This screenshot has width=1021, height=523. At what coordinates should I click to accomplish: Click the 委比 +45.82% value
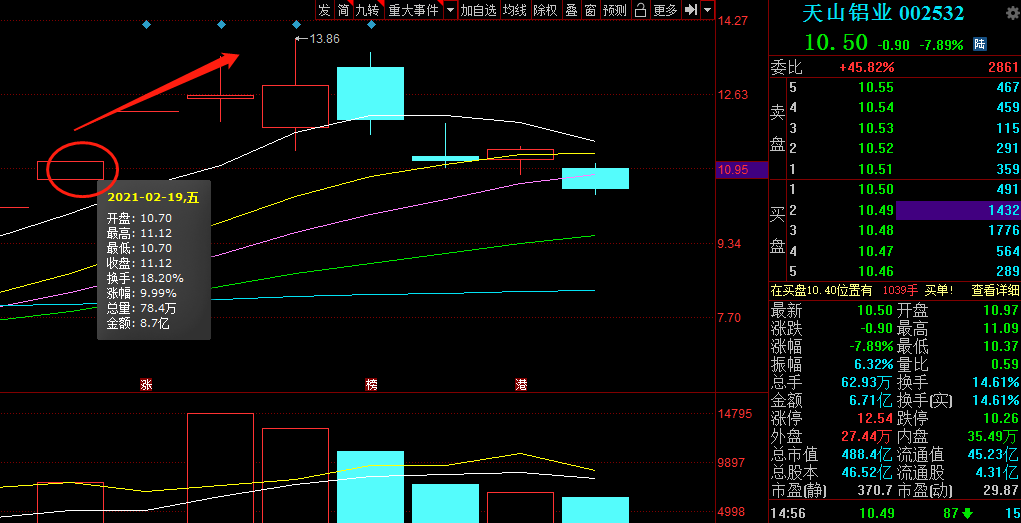tap(867, 67)
